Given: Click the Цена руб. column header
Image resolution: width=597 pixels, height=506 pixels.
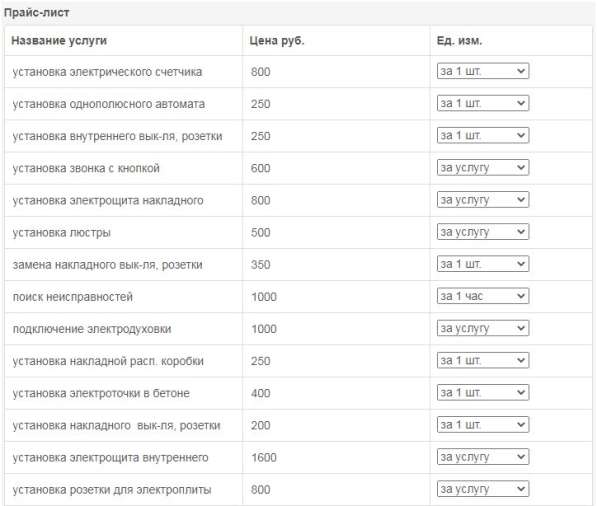Looking at the screenshot, I should pos(277,41).
